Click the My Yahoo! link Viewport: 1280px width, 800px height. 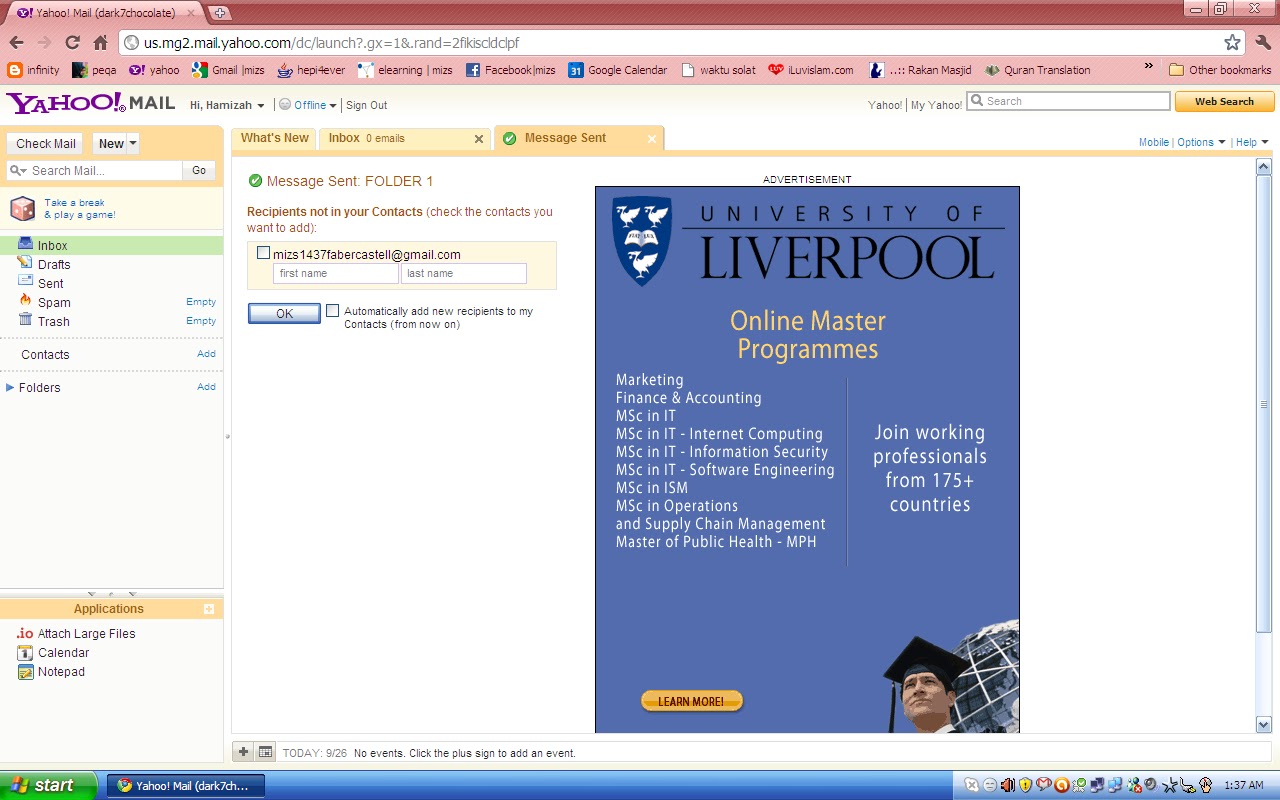pos(936,105)
